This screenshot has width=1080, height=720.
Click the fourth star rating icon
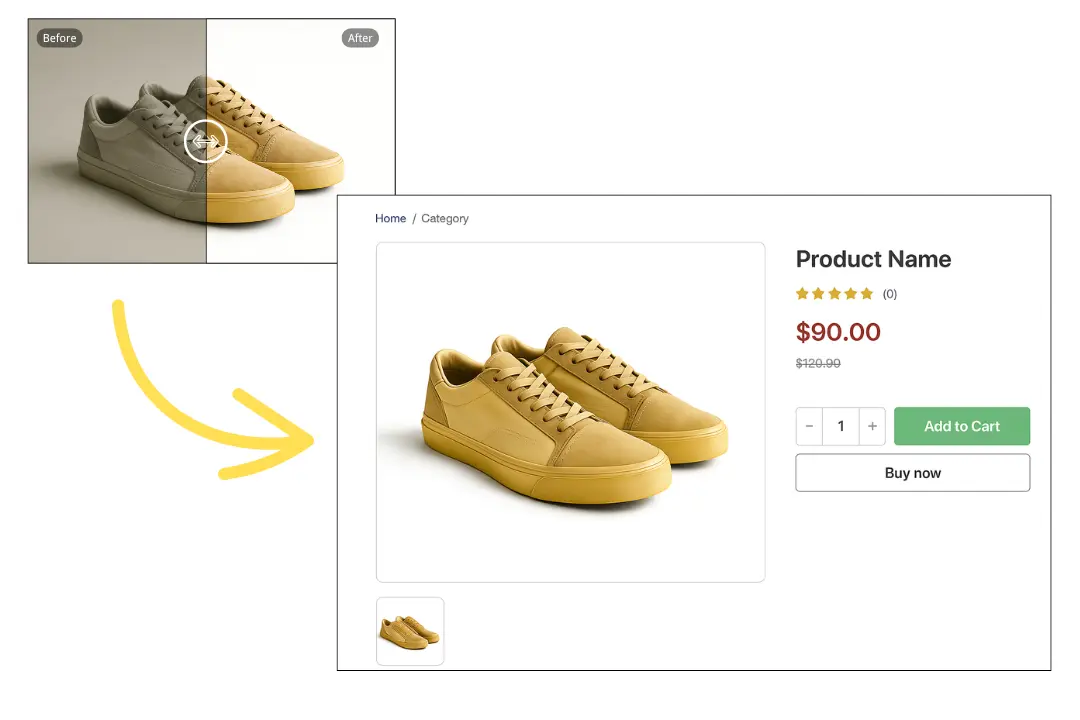point(850,294)
